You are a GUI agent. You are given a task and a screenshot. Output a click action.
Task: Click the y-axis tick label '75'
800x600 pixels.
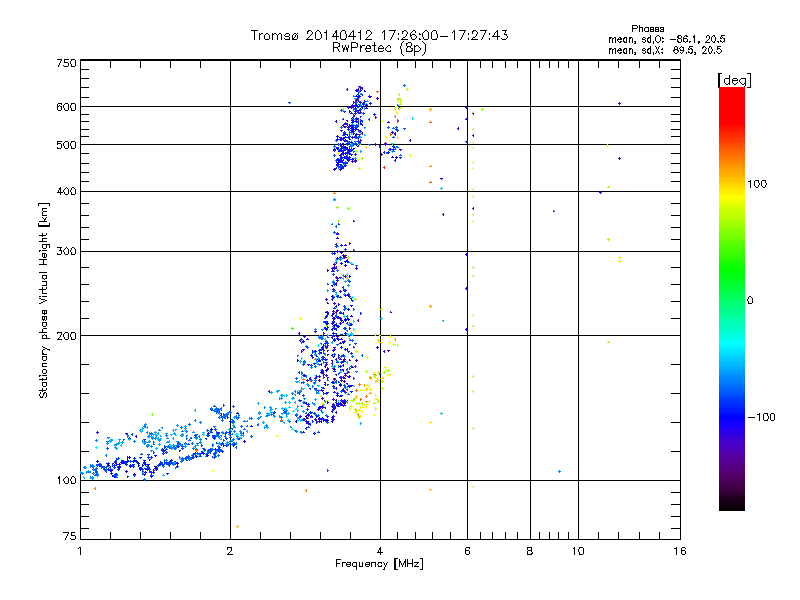pos(70,536)
